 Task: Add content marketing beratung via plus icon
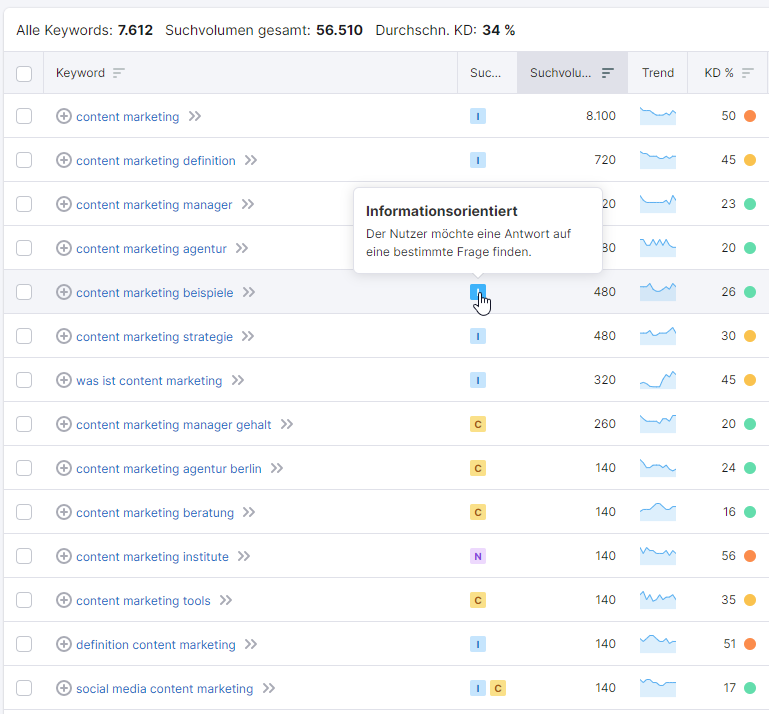pyautogui.click(x=64, y=512)
